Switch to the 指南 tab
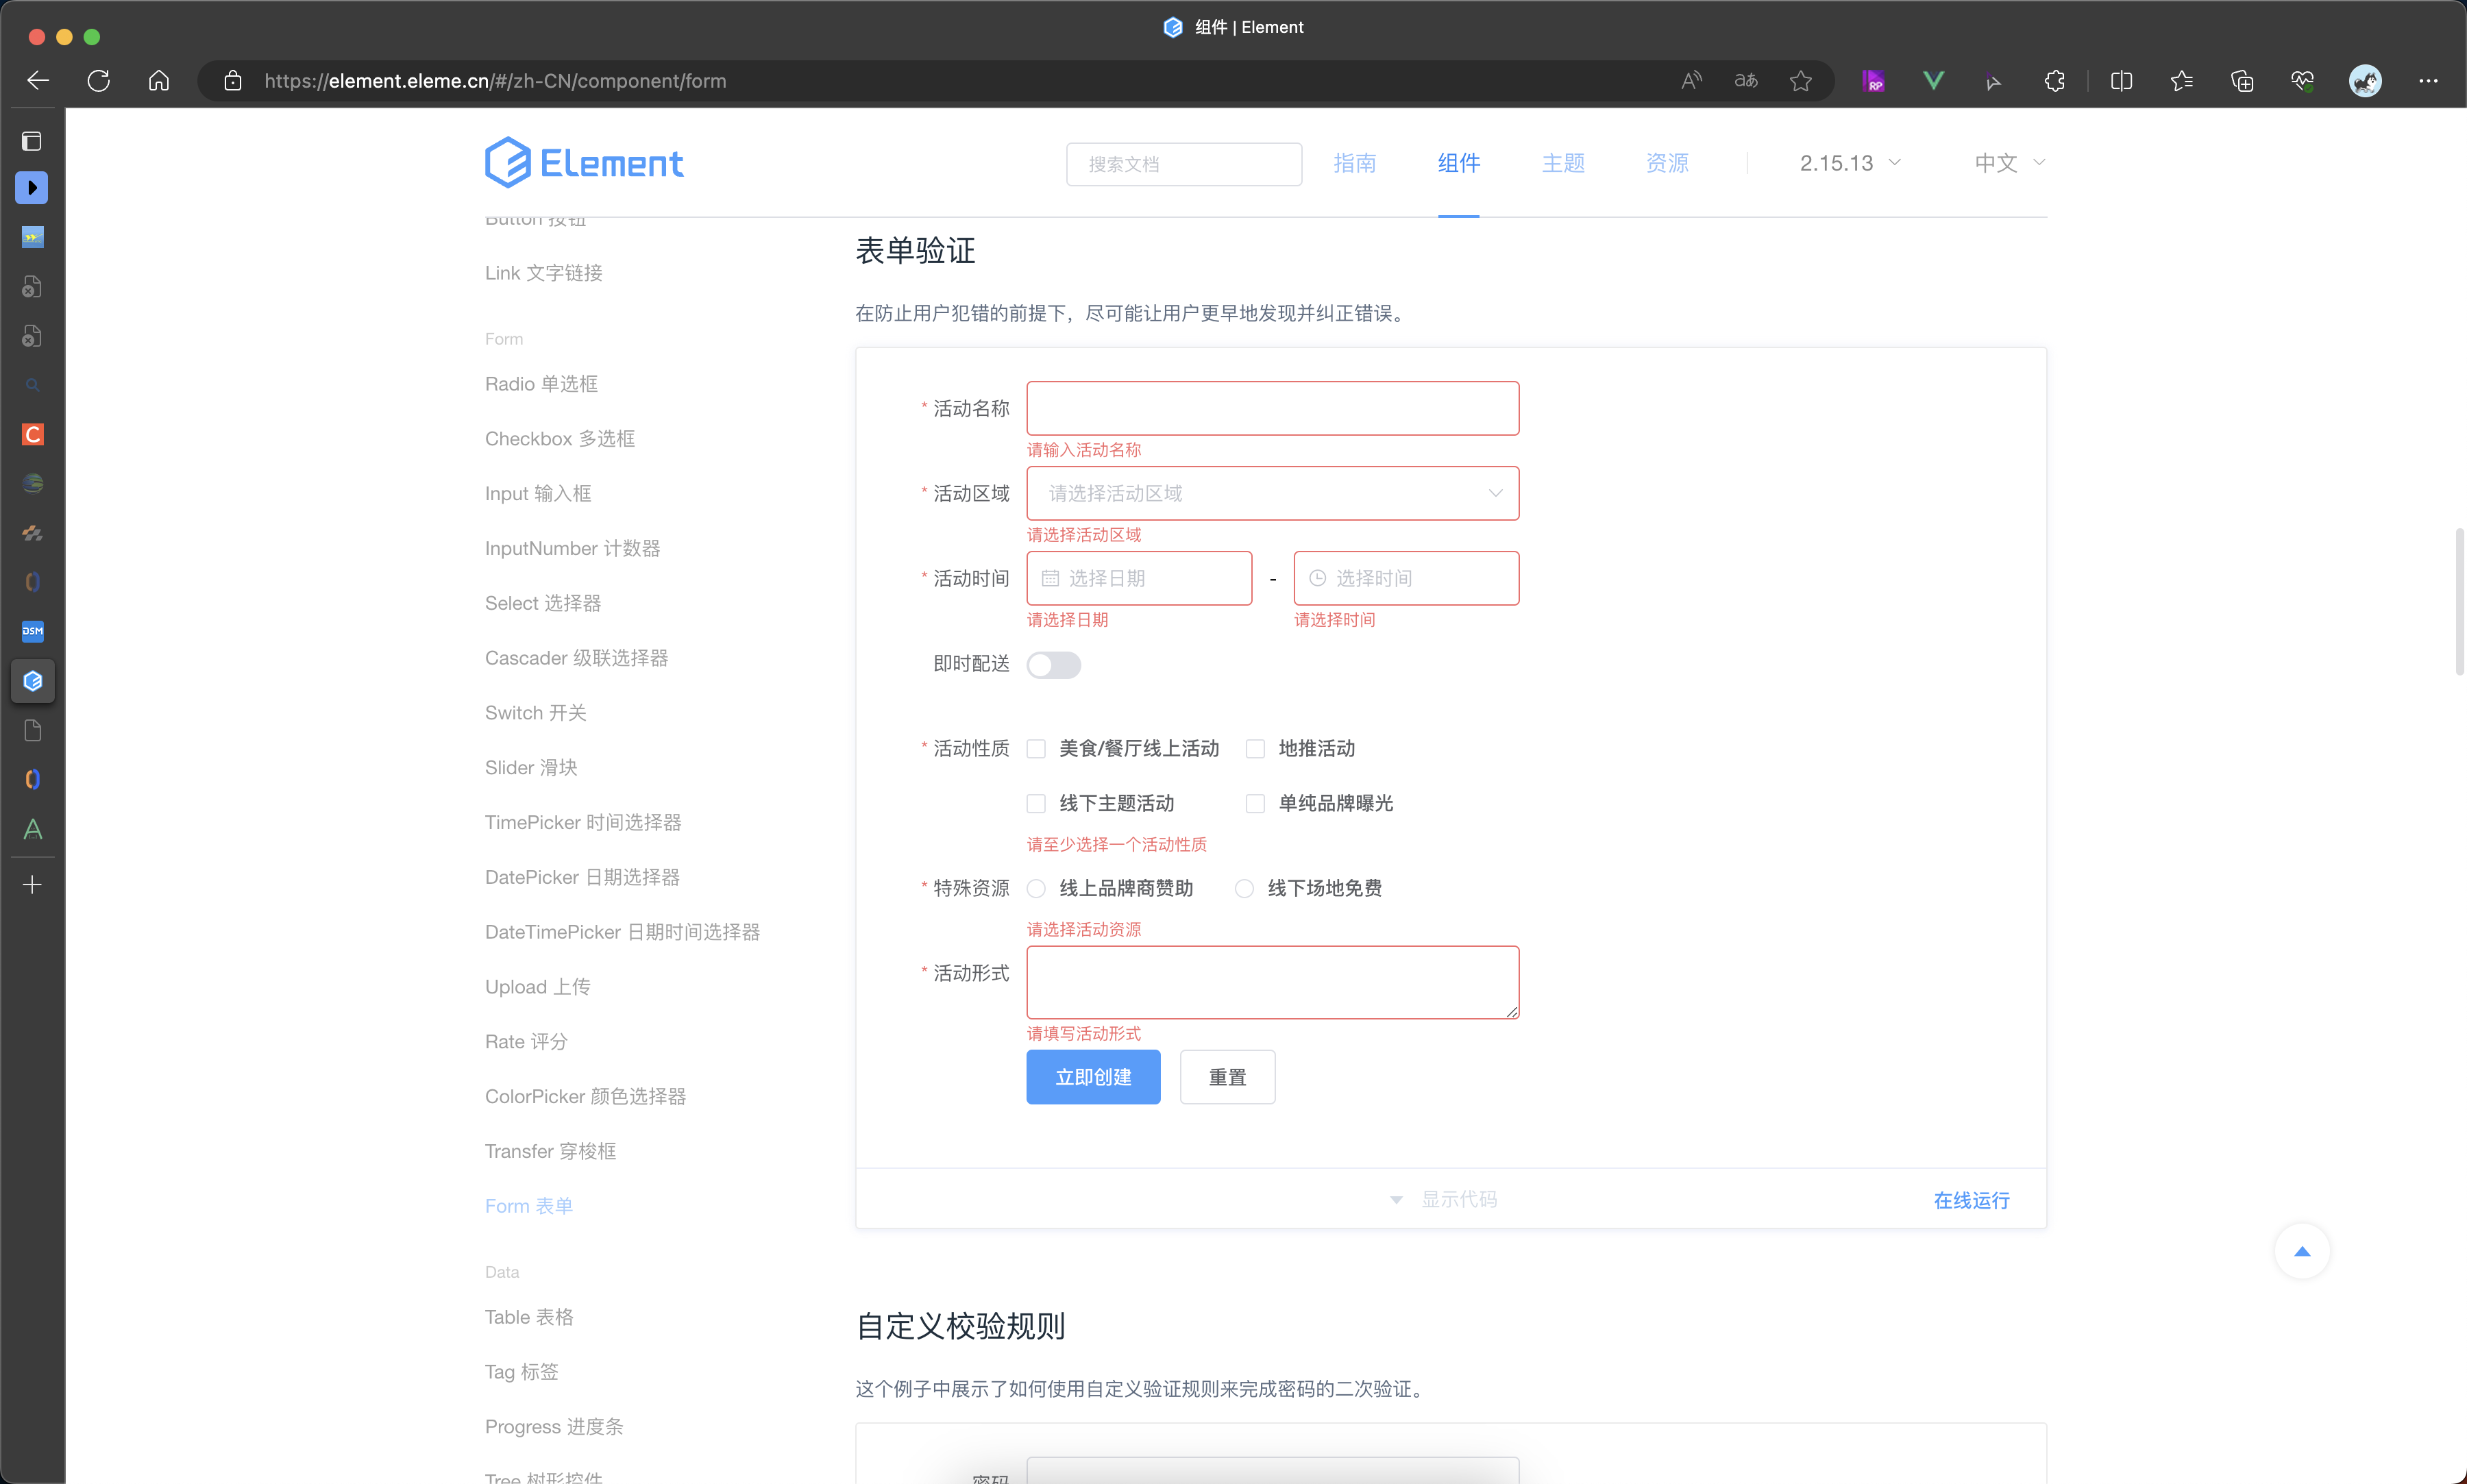The height and width of the screenshot is (1484, 2467). pos(1354,163)
